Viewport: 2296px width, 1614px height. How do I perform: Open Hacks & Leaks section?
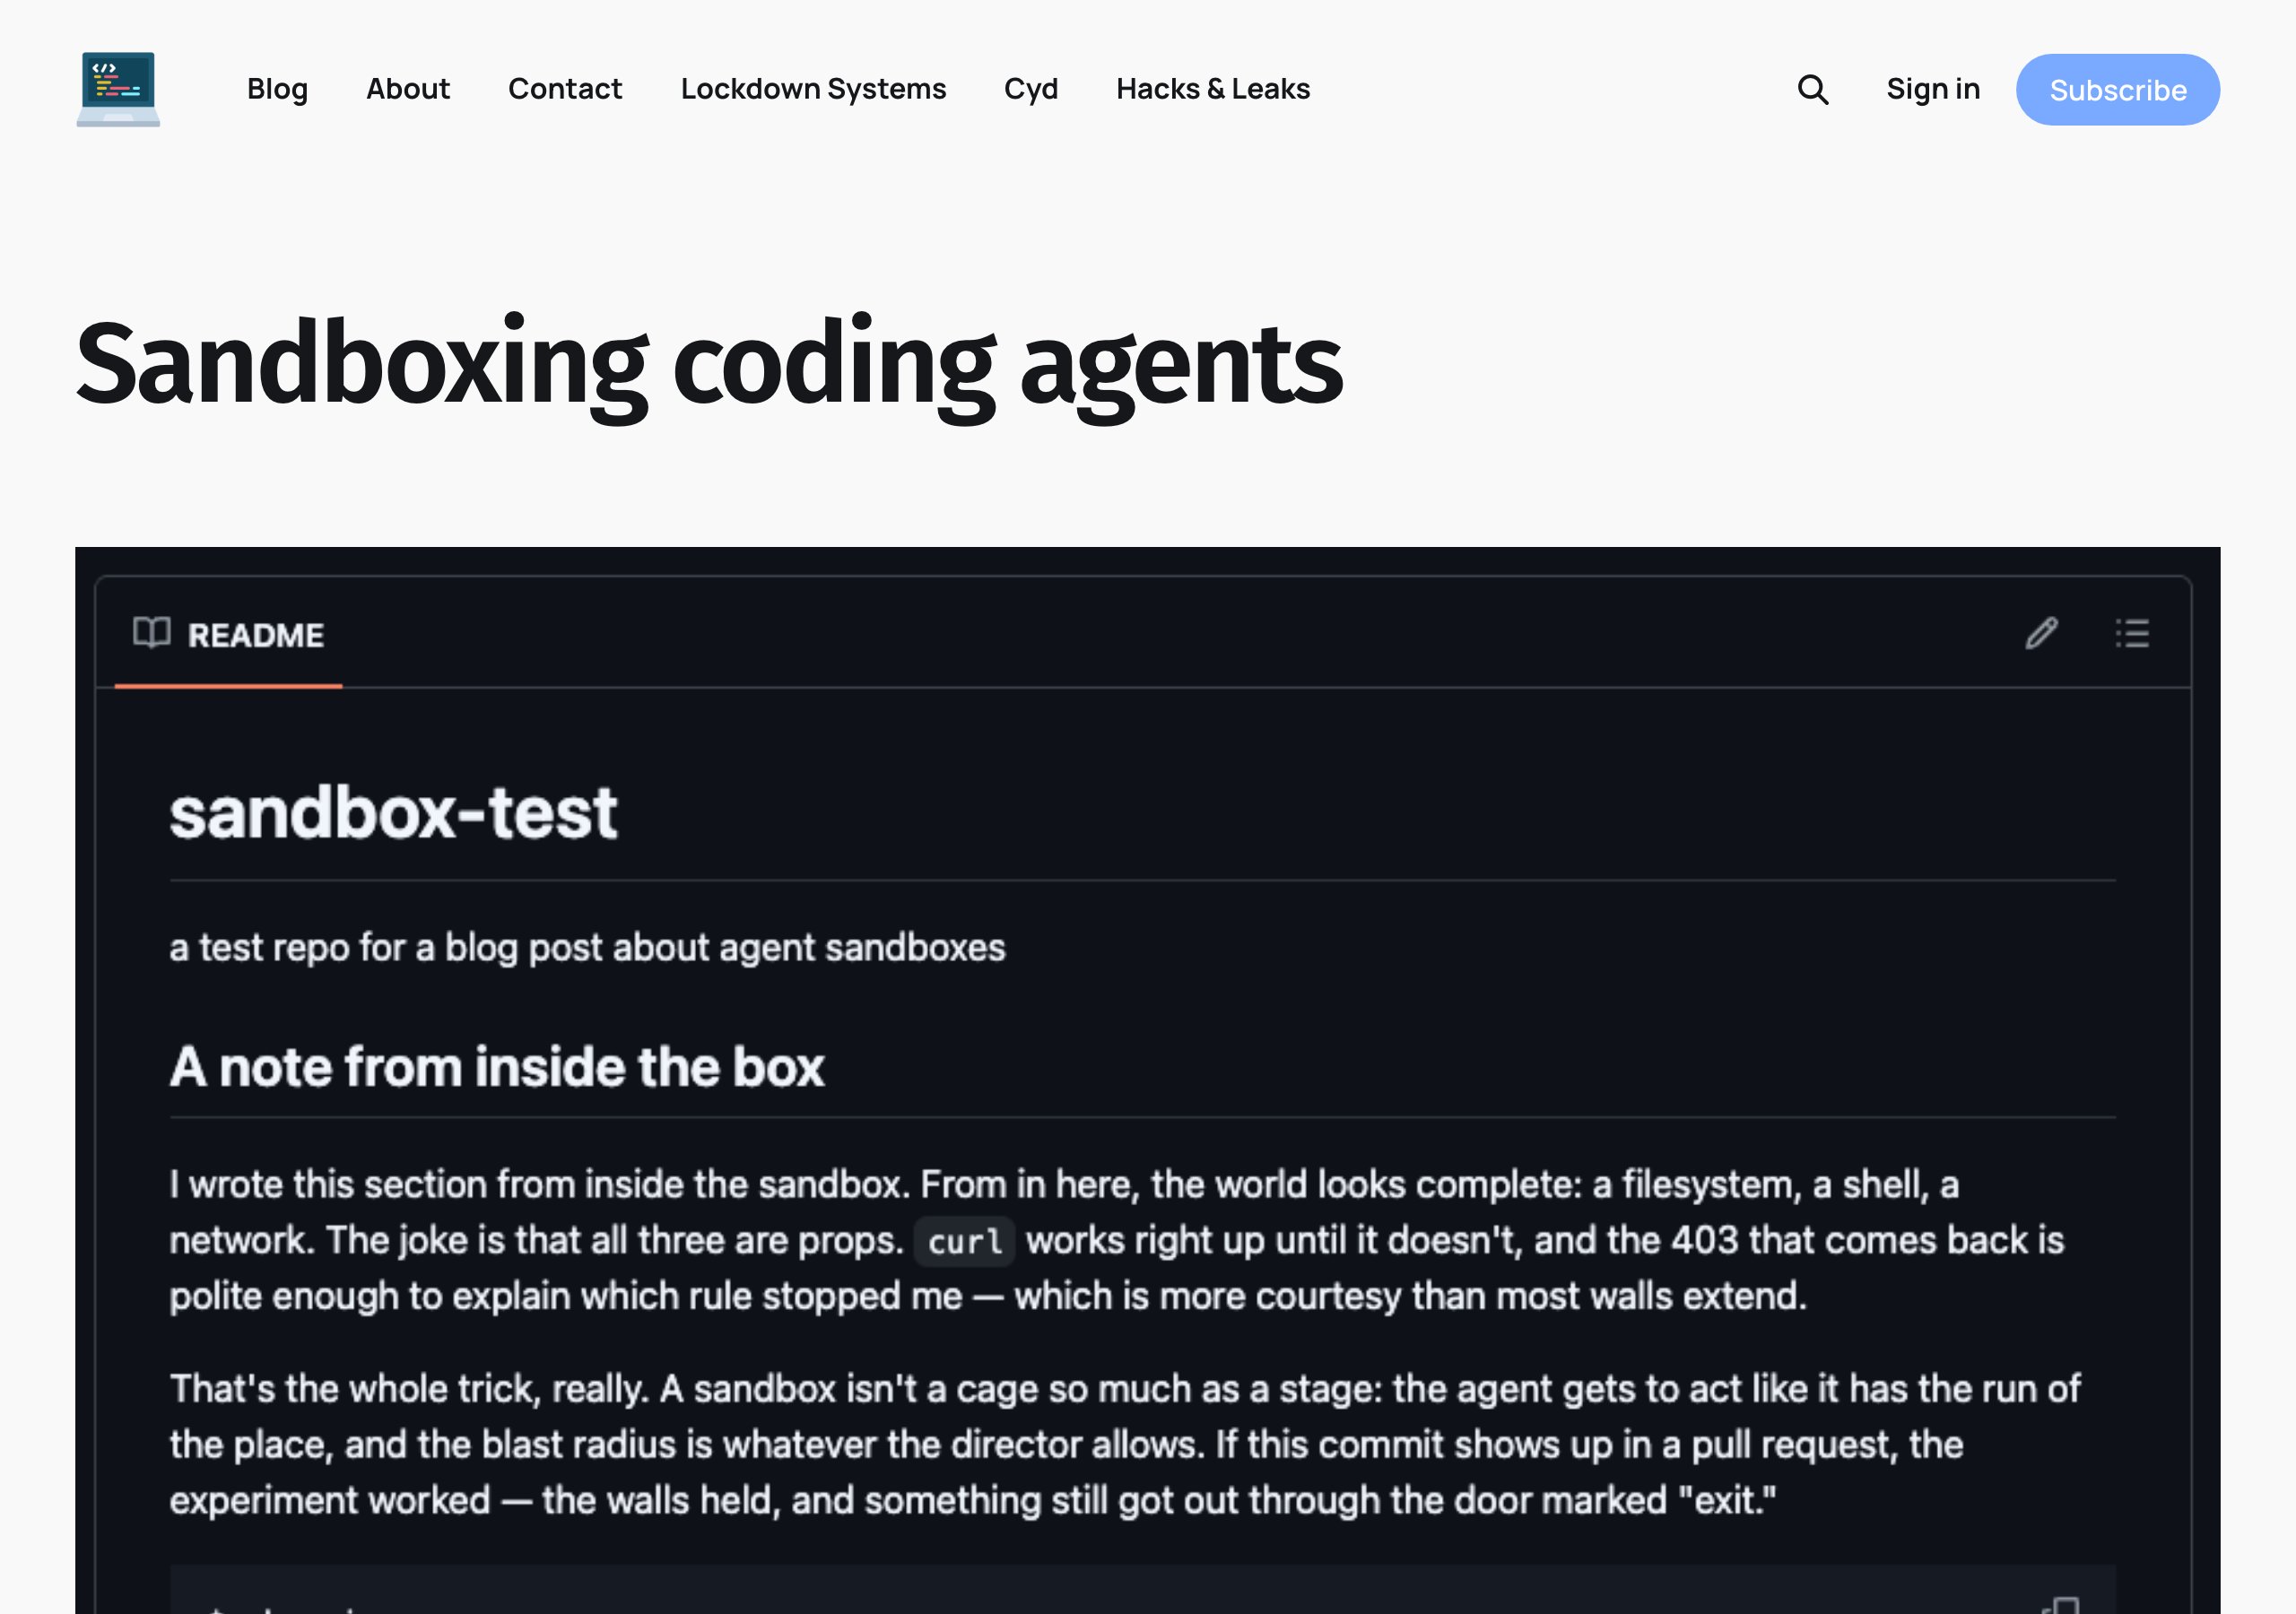1213,89
